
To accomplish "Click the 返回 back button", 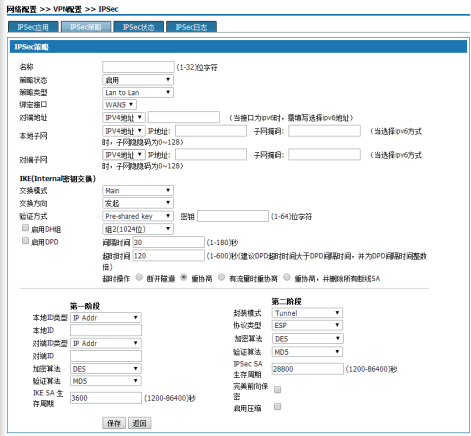I will click(140, 423).
